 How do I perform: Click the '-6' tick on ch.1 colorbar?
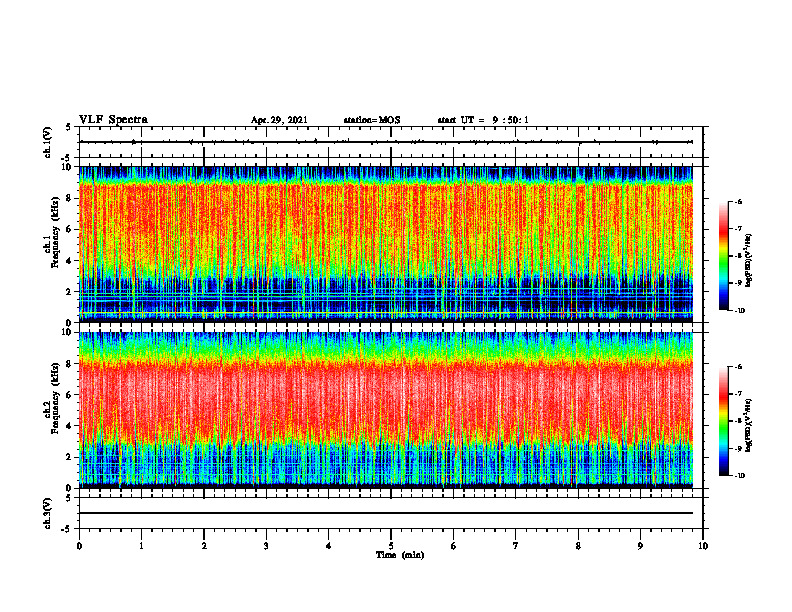tap(738, 201)
